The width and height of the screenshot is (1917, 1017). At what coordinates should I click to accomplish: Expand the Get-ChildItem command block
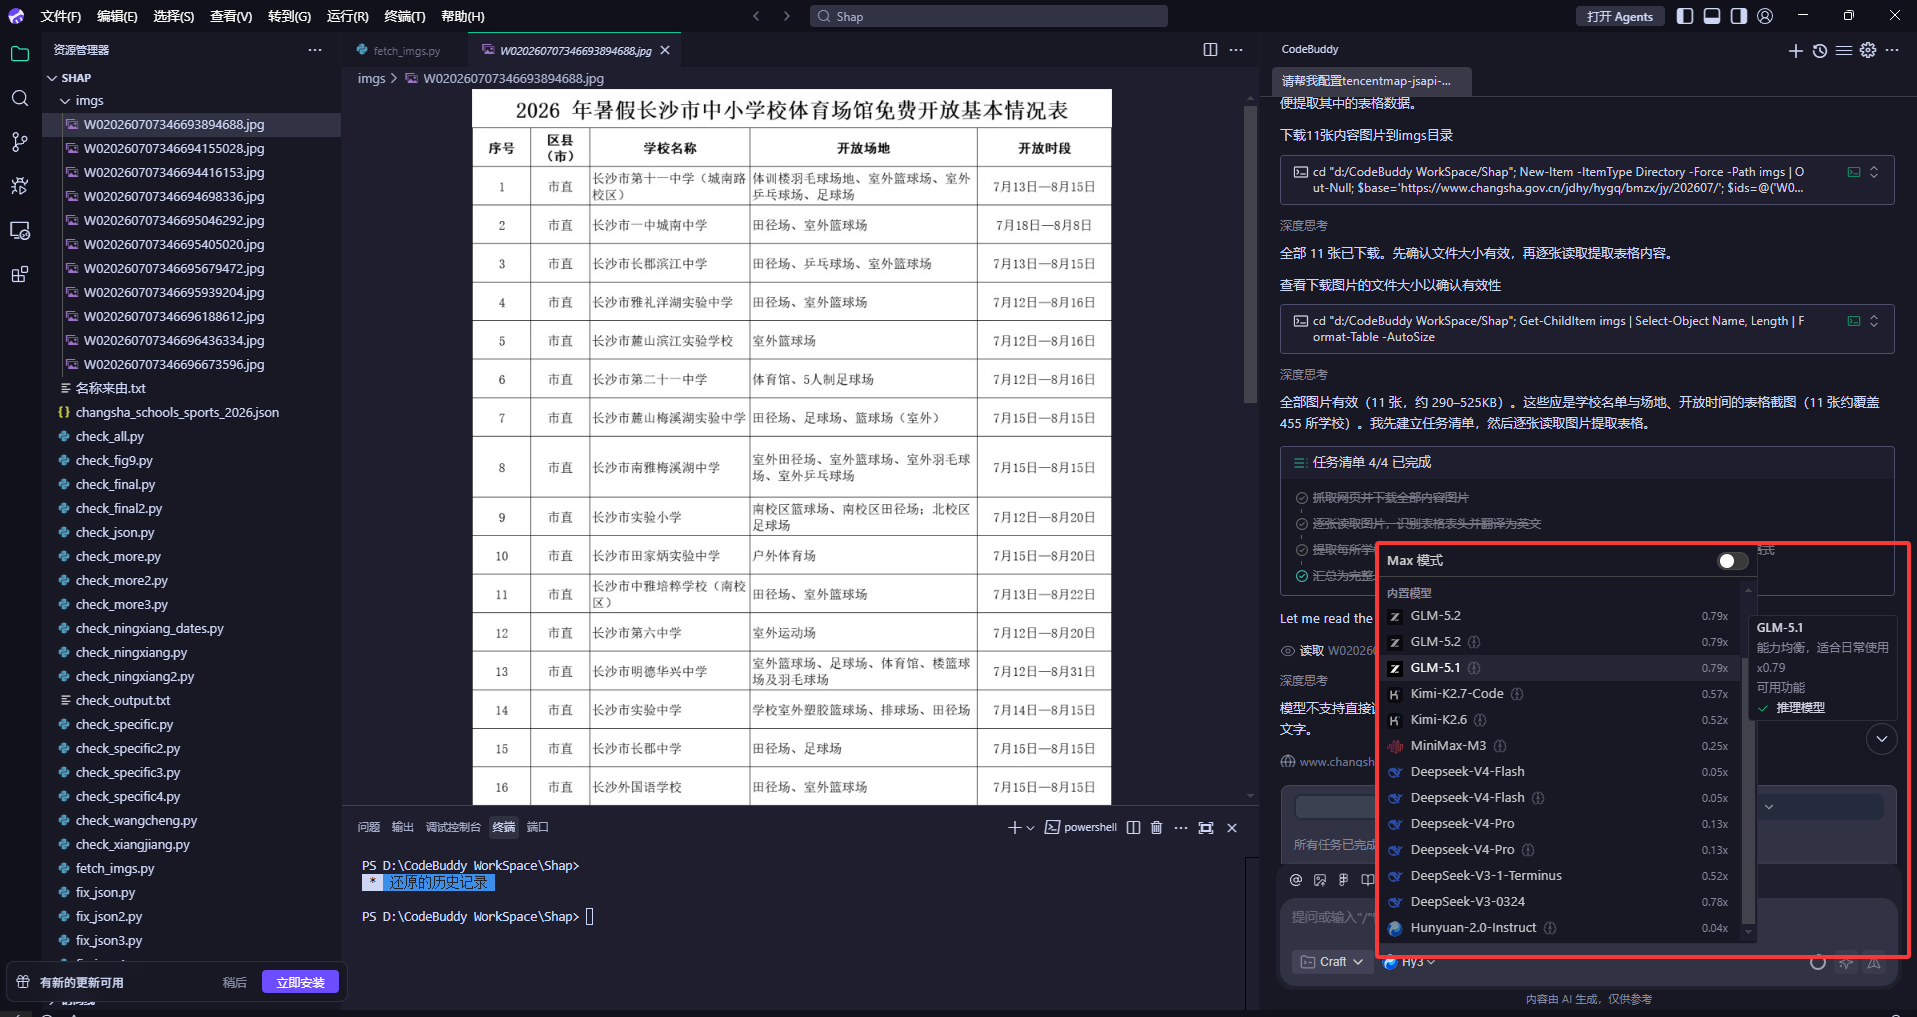click(1874, 321)
